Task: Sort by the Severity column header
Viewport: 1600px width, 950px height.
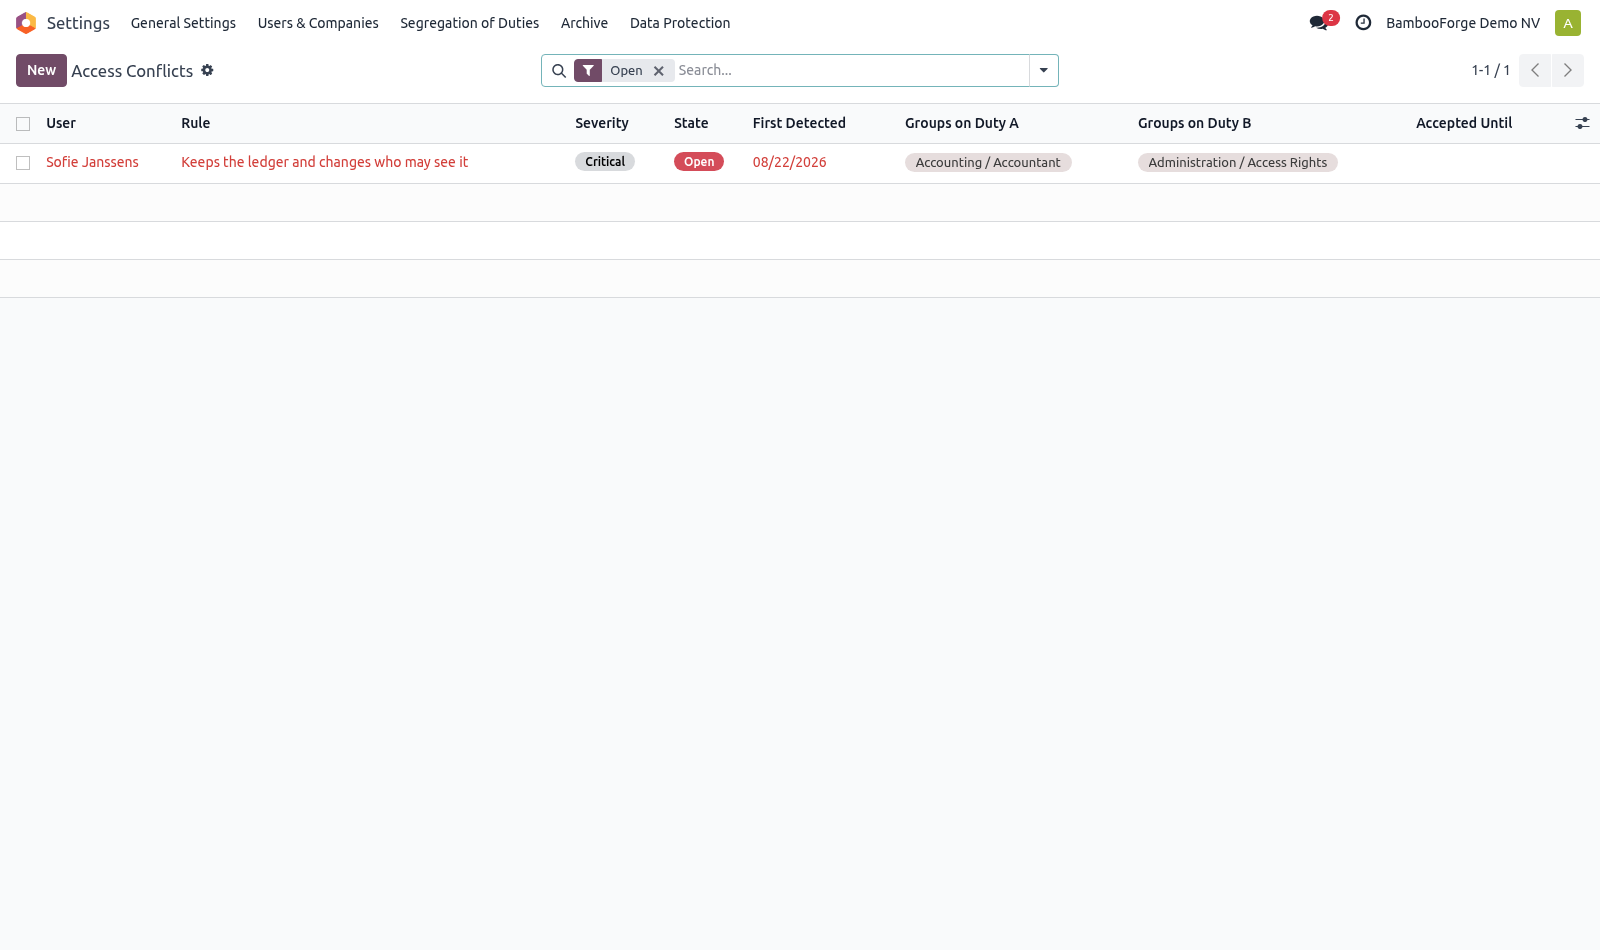Action: [x=602, y=123]
